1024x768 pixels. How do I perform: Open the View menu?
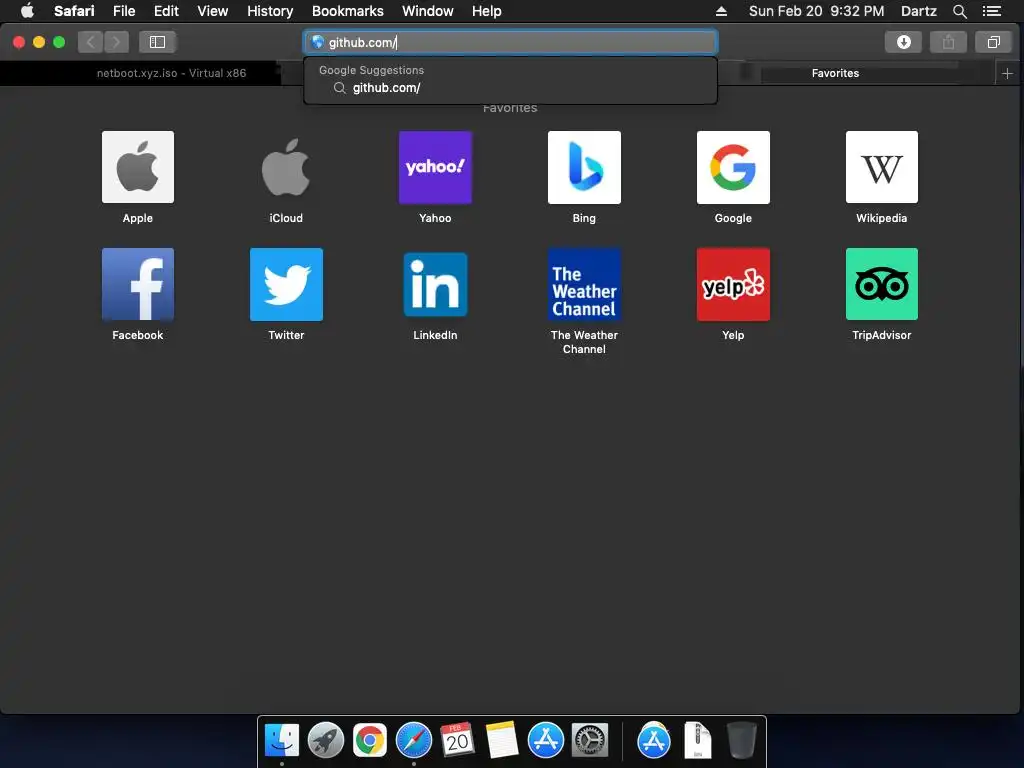(212, 11)
